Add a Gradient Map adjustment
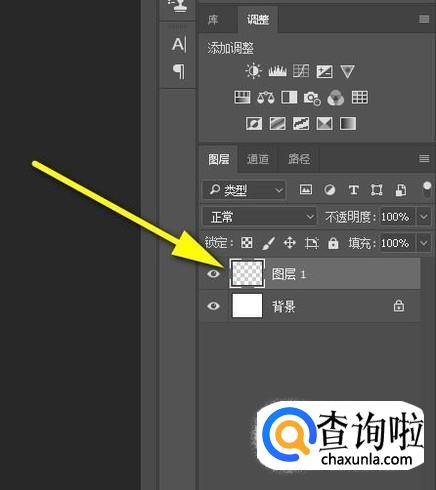 pos(348,124)
